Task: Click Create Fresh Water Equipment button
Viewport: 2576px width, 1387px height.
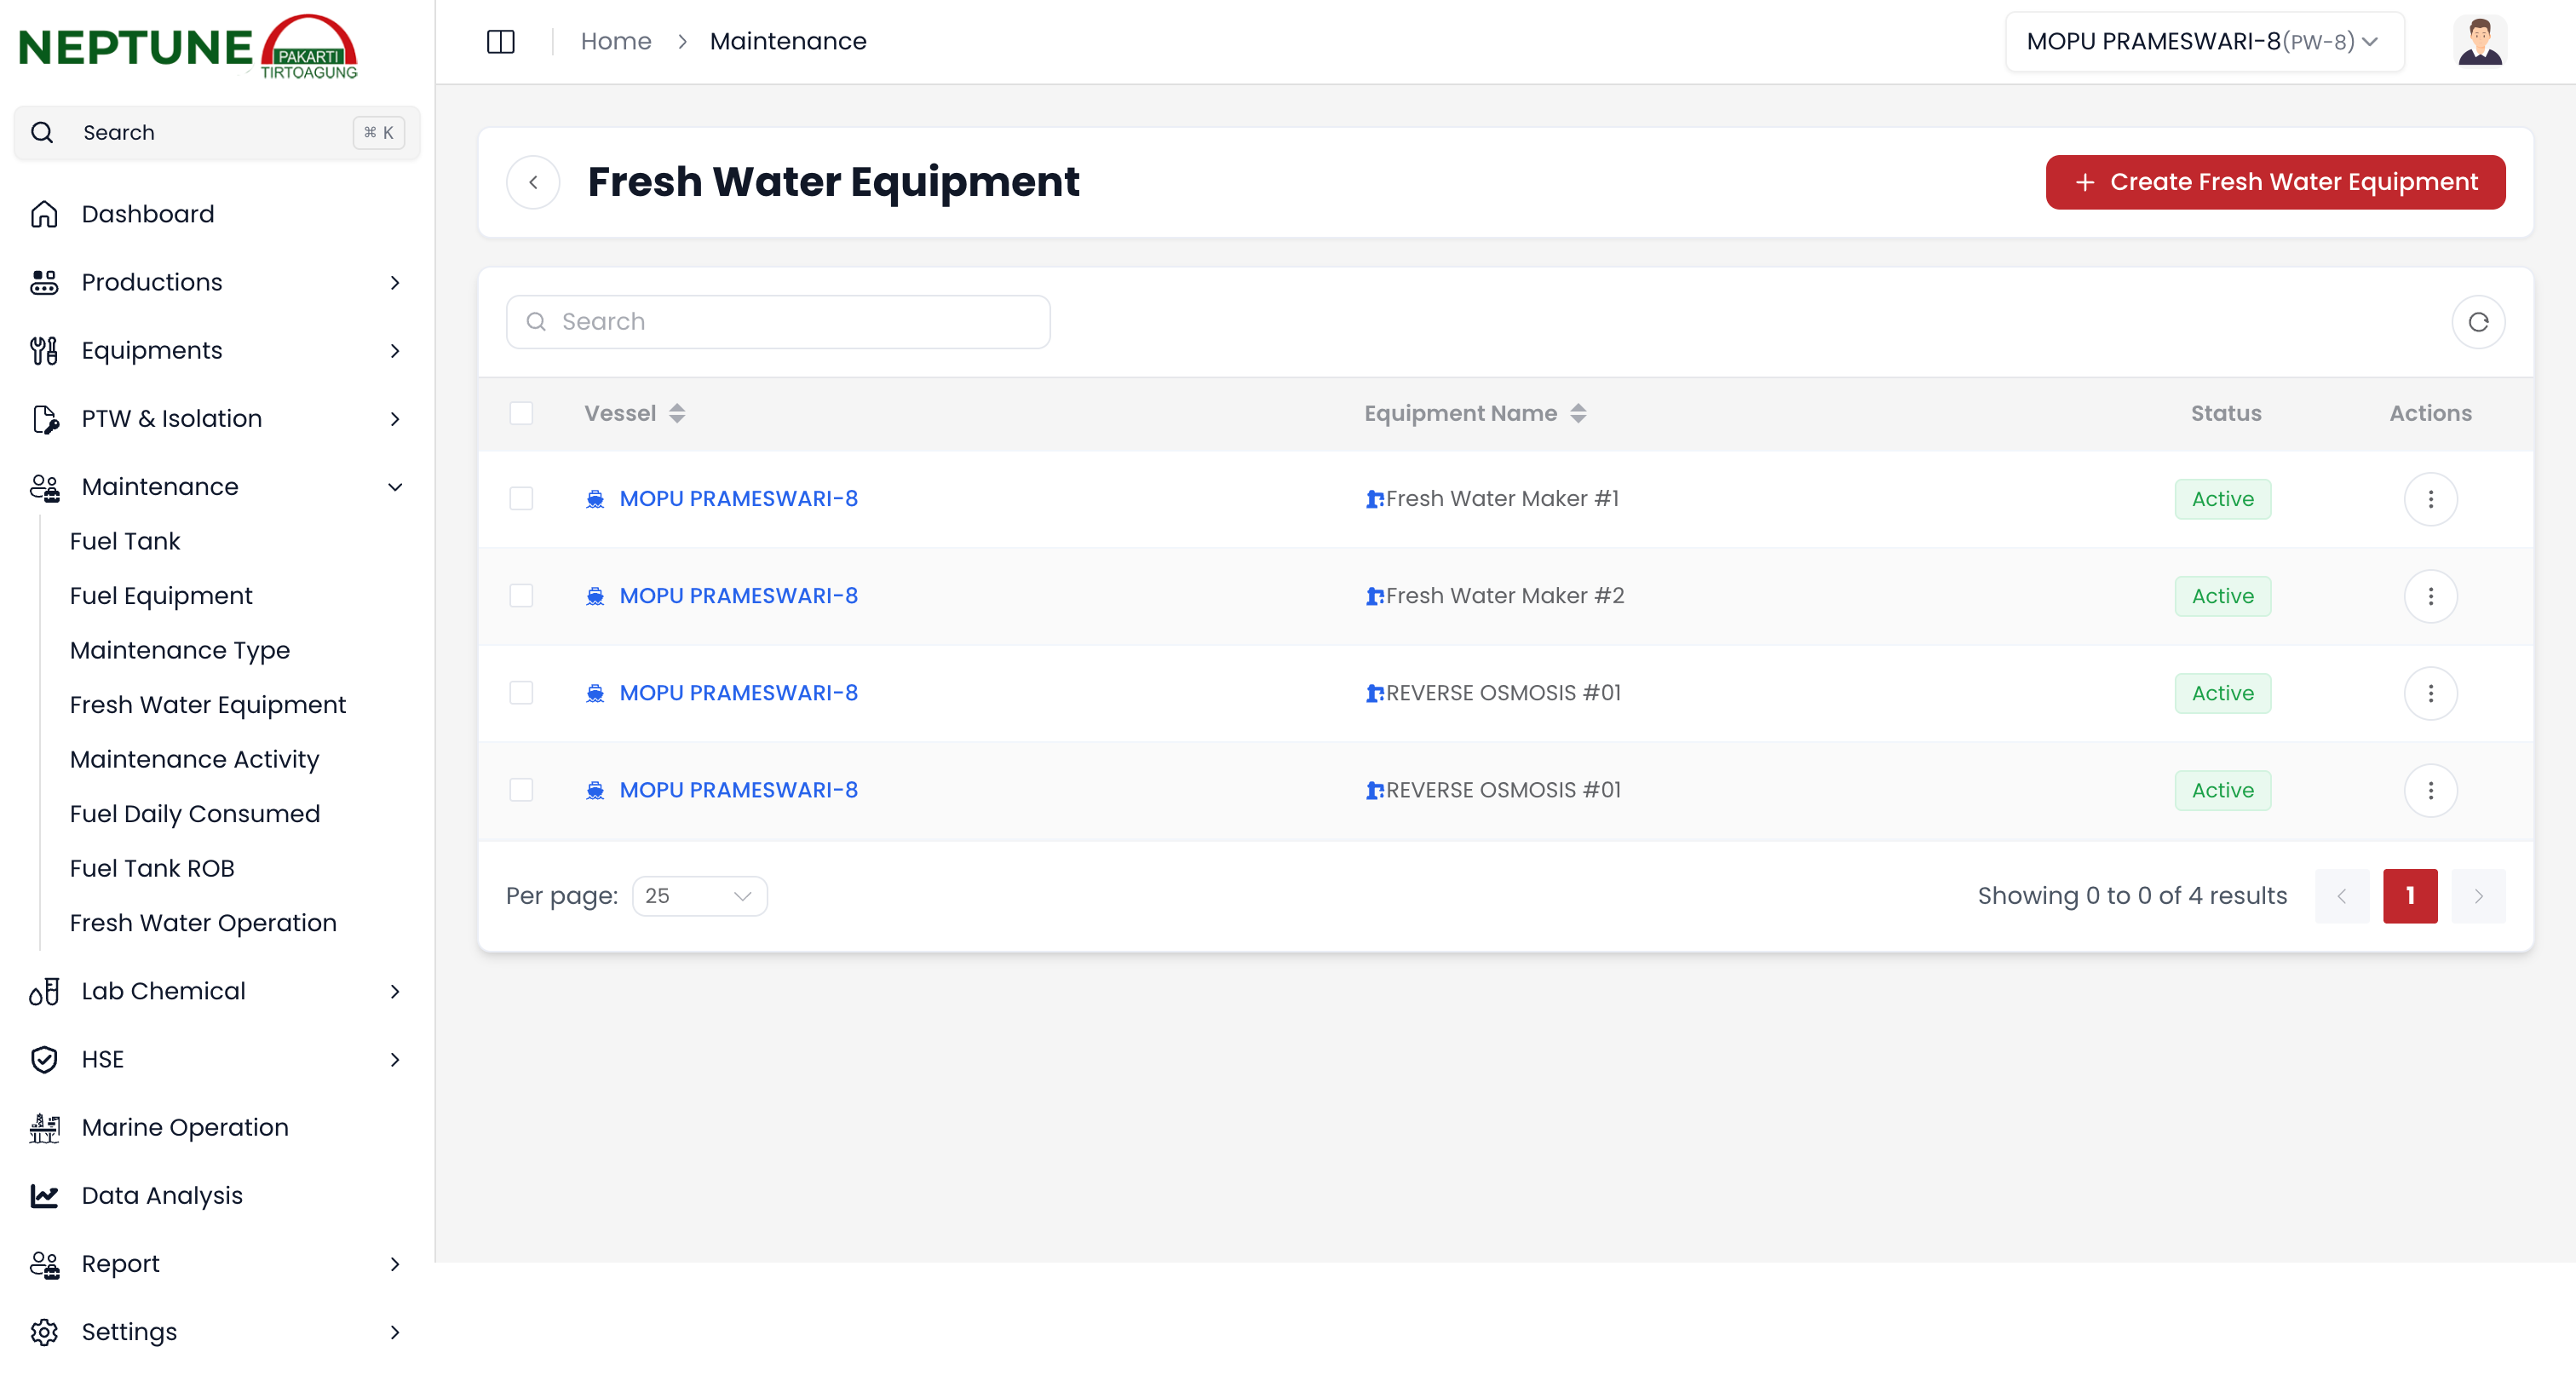Action: [2275, 182]
